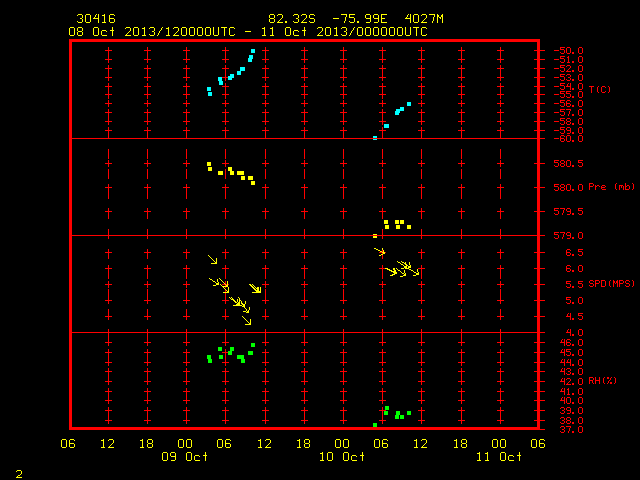Select the cyan temperature point on -60.0 line
640x480 pixels.
pyautogui.click(x=375, y=138)
